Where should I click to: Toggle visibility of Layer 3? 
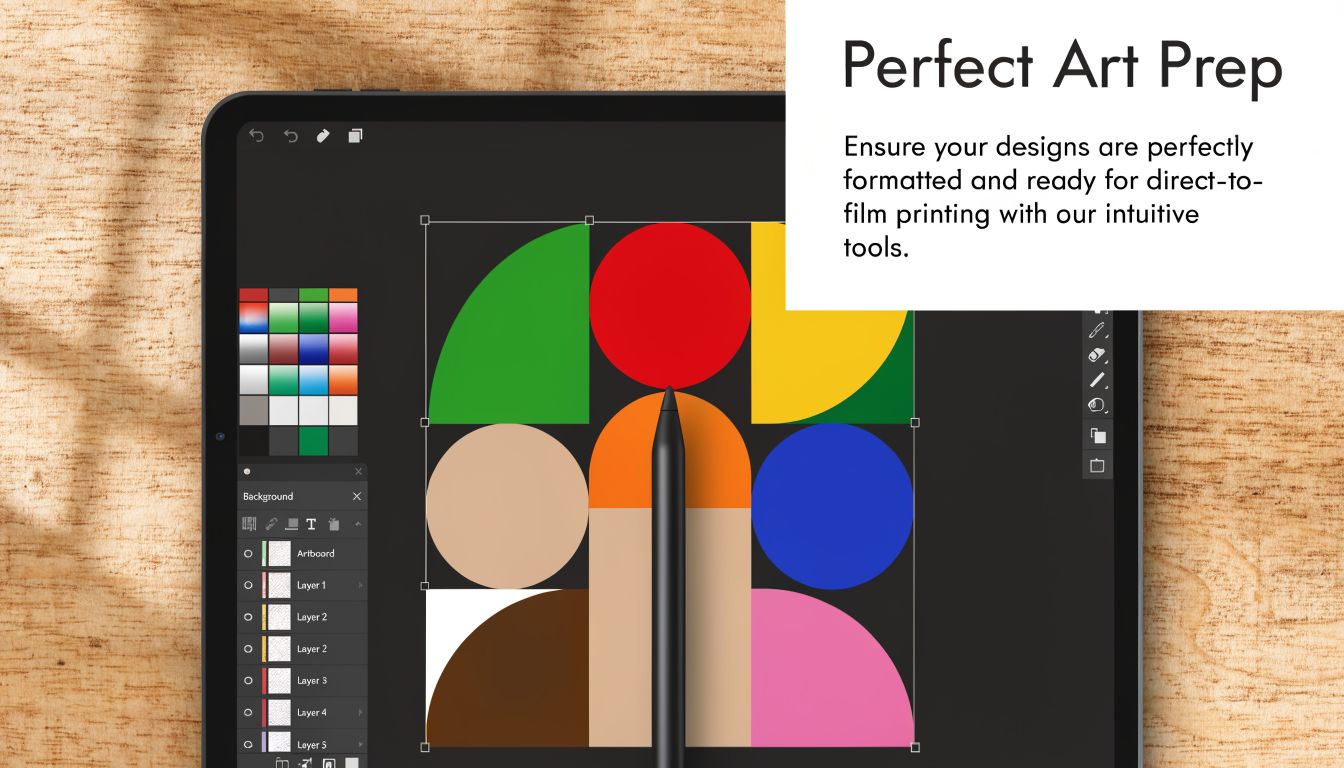coord(248,681)
